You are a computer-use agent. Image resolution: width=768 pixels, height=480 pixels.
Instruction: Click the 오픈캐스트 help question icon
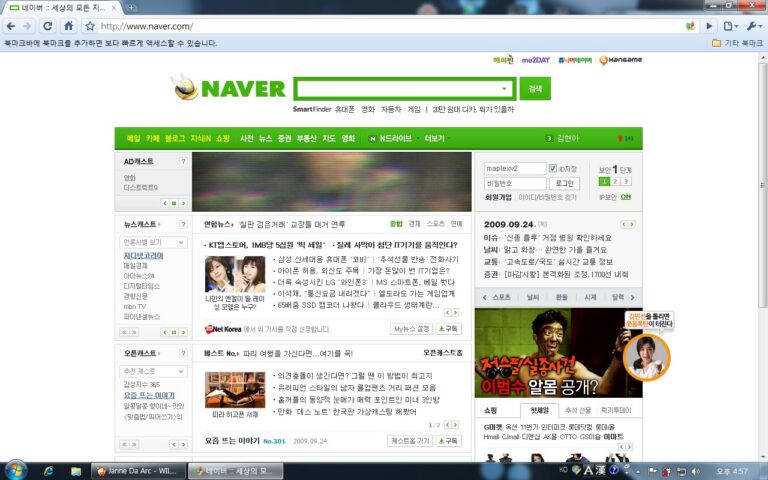pyautogui.click(x=183, y=353)
